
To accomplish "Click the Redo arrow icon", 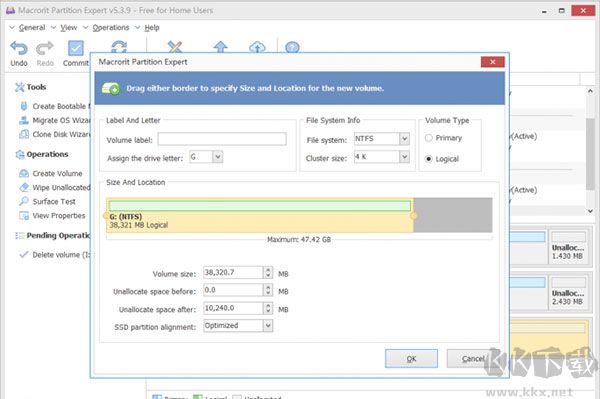I will pyautogui.click(x=45, y=49).
